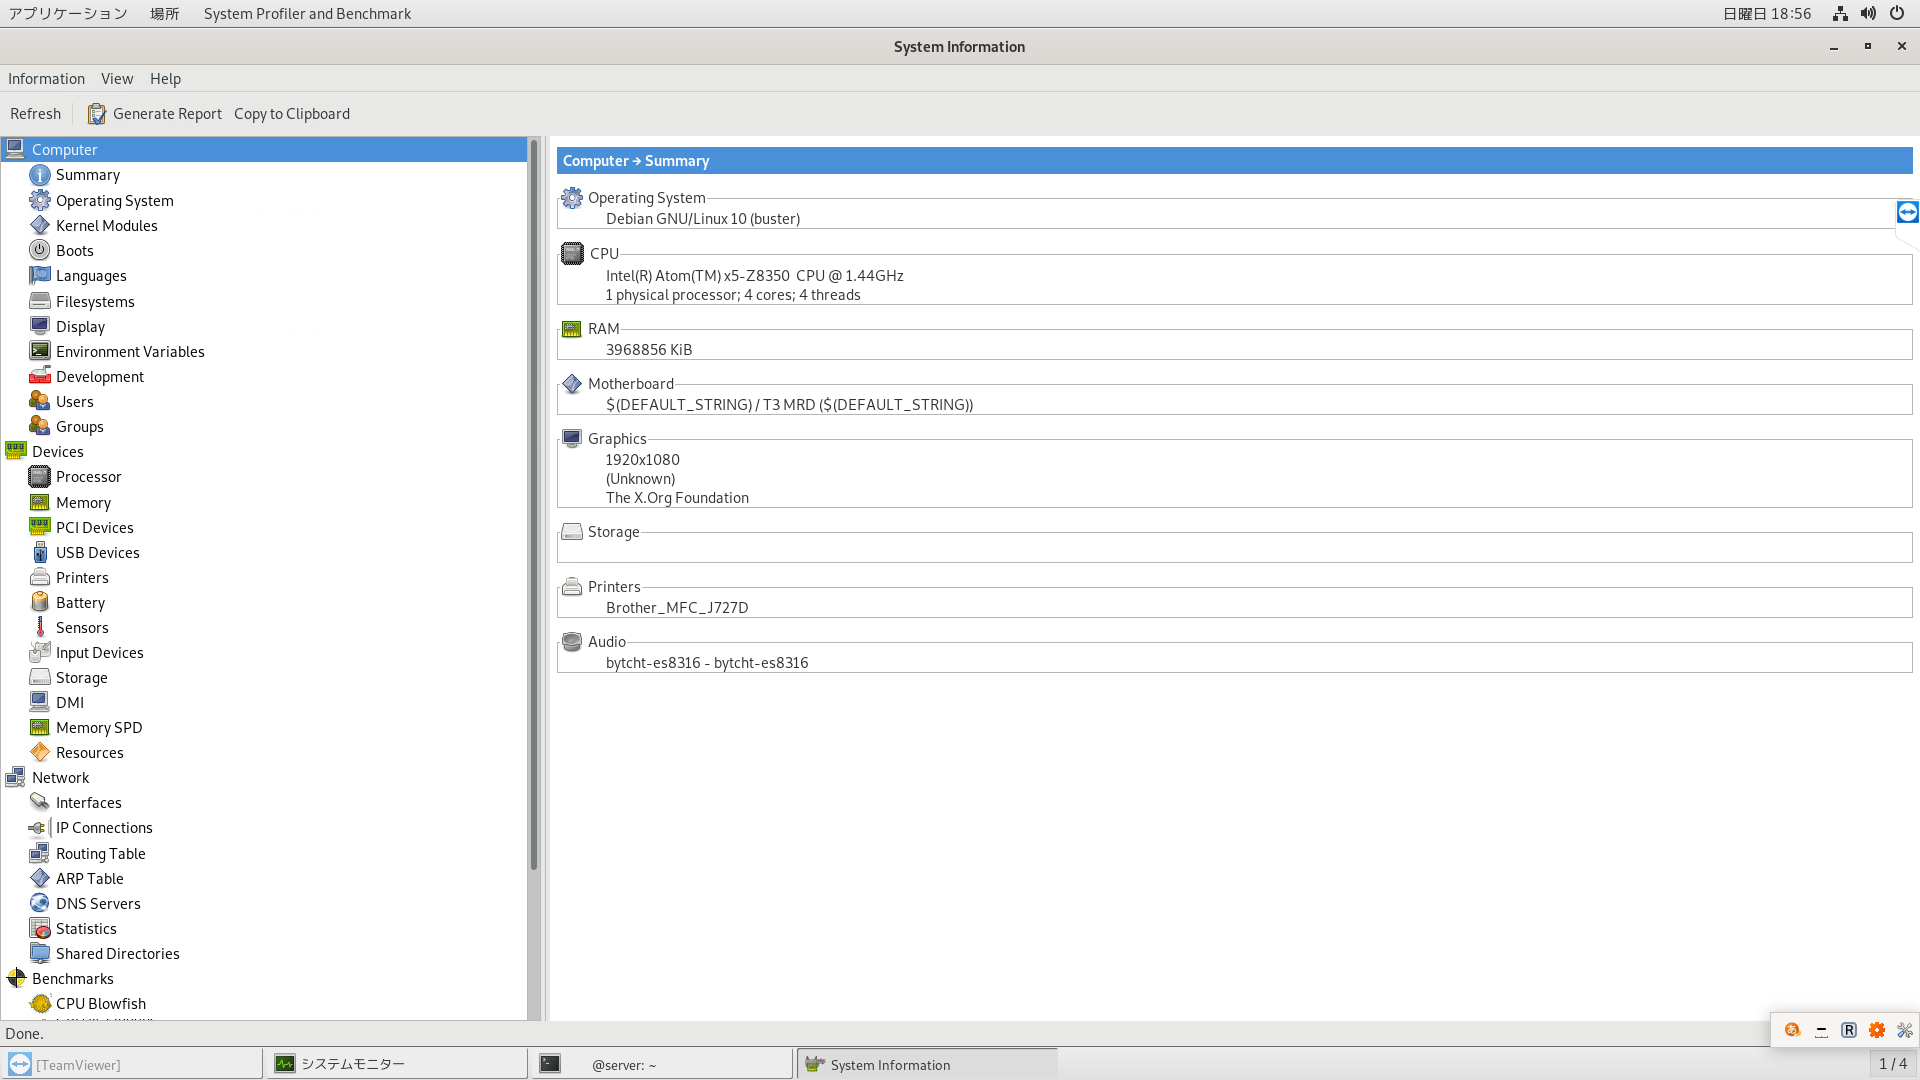Open the Help menu

(x=165, y=79)
